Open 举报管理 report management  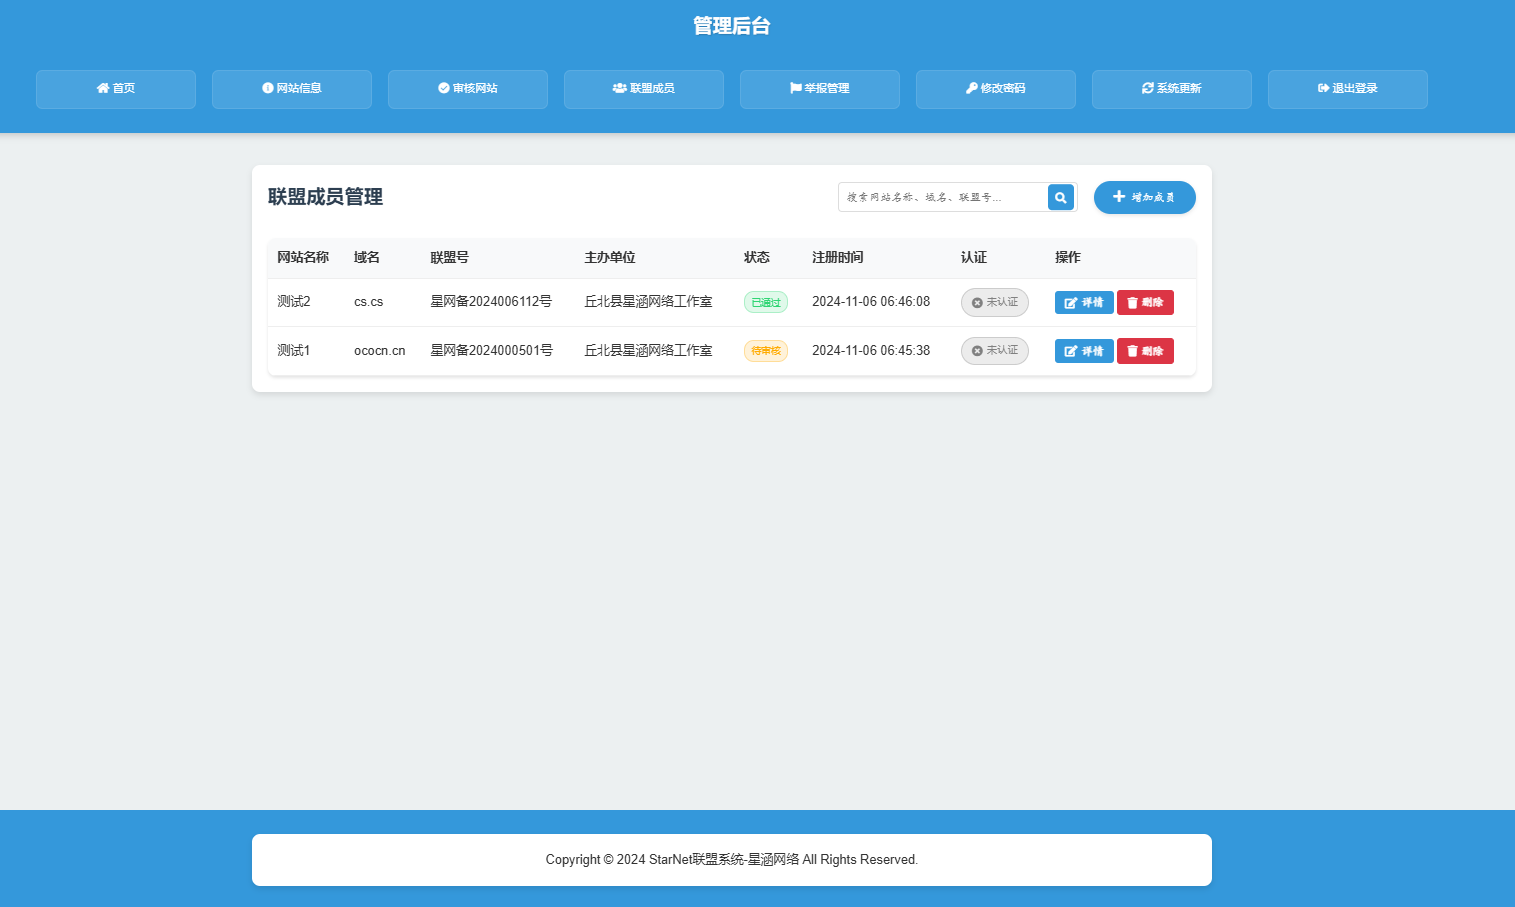click(x=820, y=89)
